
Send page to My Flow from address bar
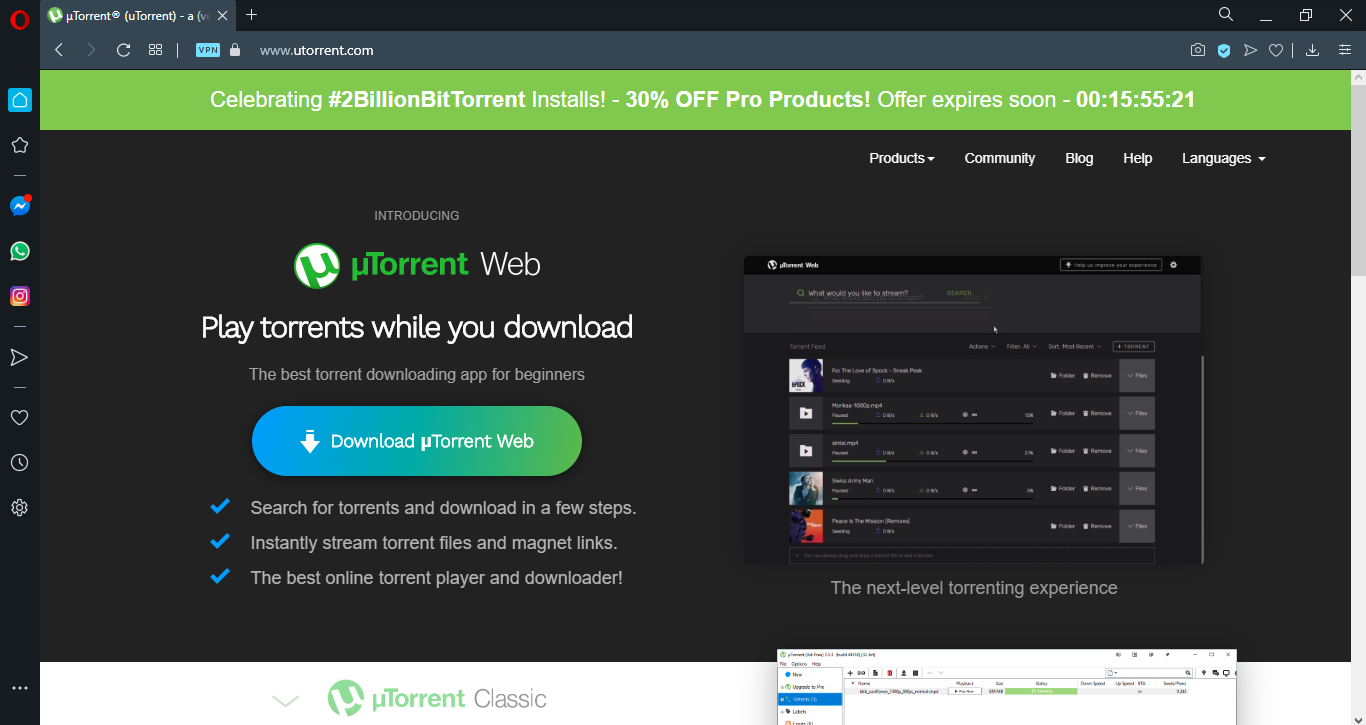(x=1250, y=50)
